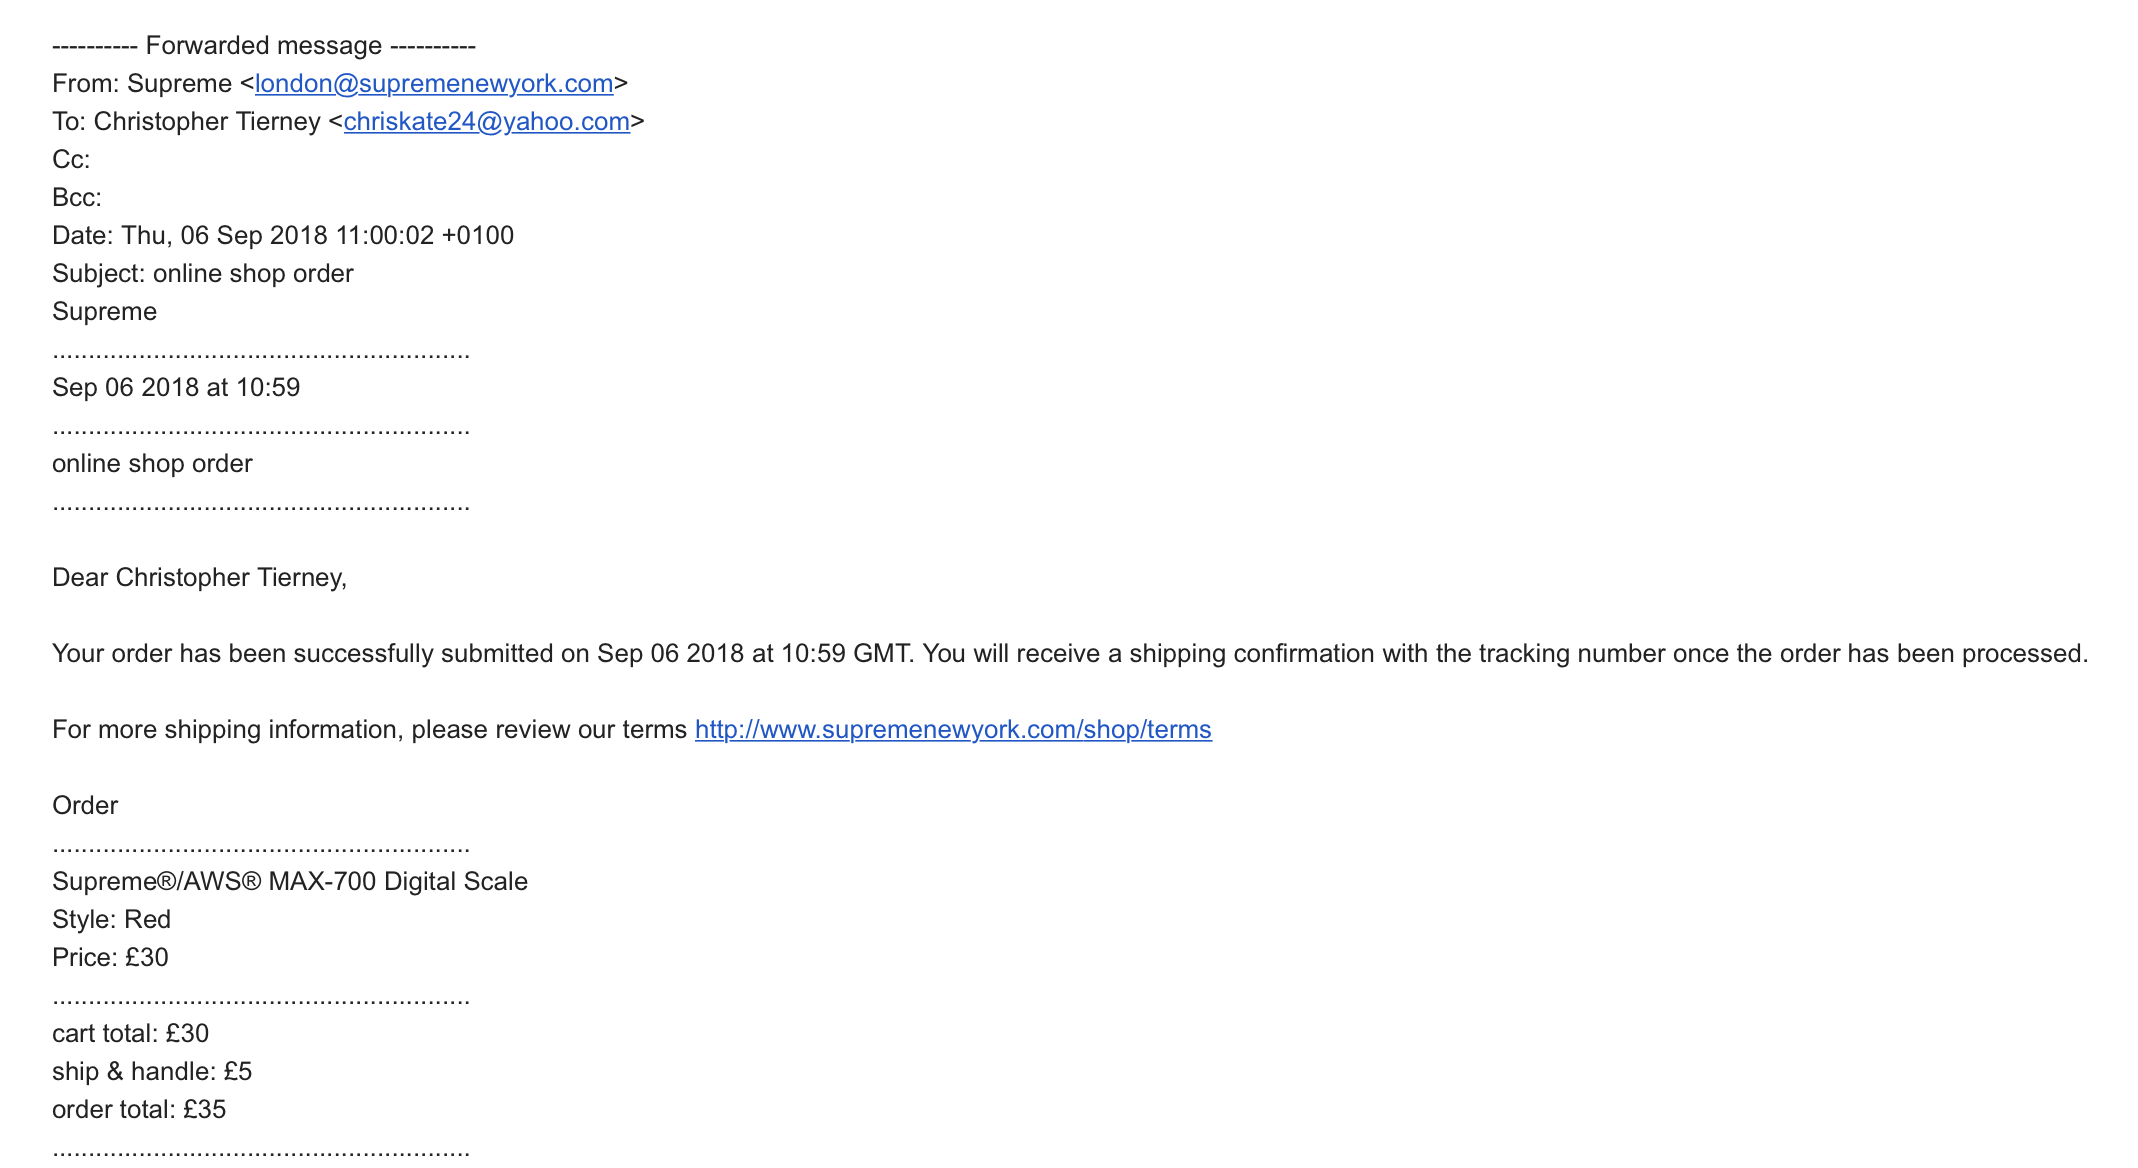Click the order total: £35 line
Image resolution: width=2138 pixels, height=1168 pixels.
click(x=139, y=1109)
